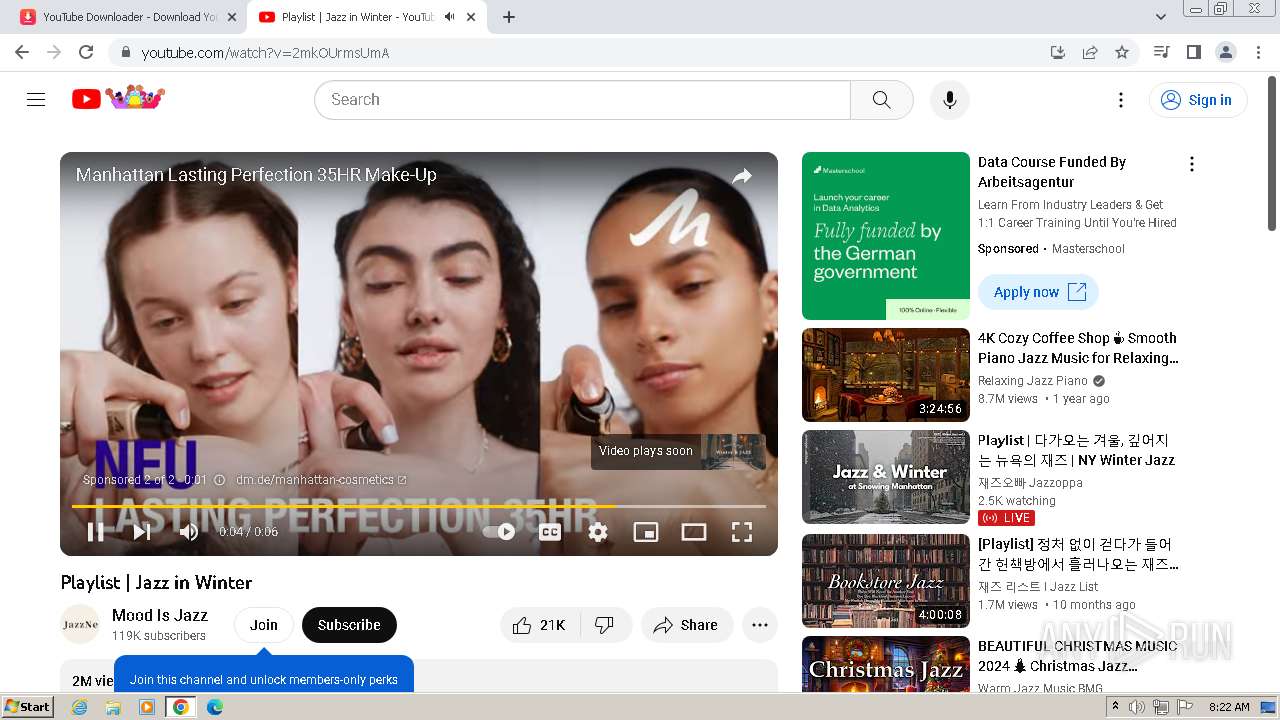Screen dimensions: 1280x720
Task: Open 4K Cozy Coffee Shop video thumbnail
Action: [886, 375]
